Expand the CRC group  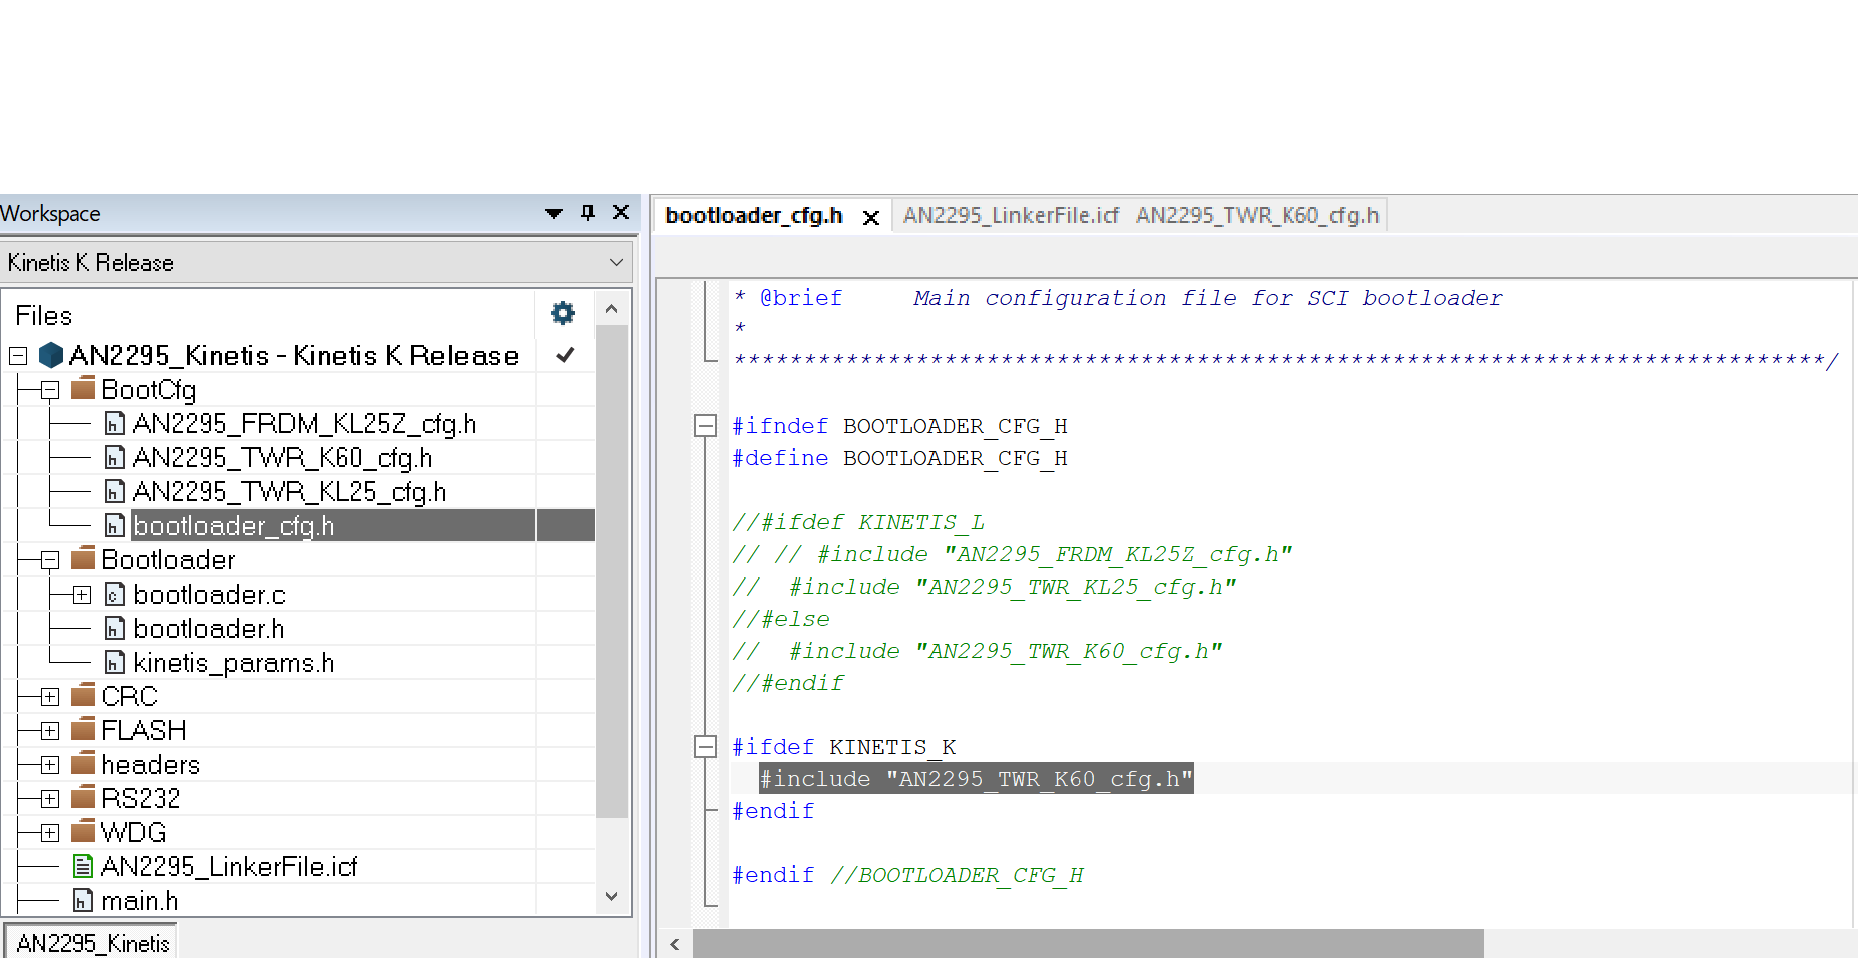pos(48,695)
